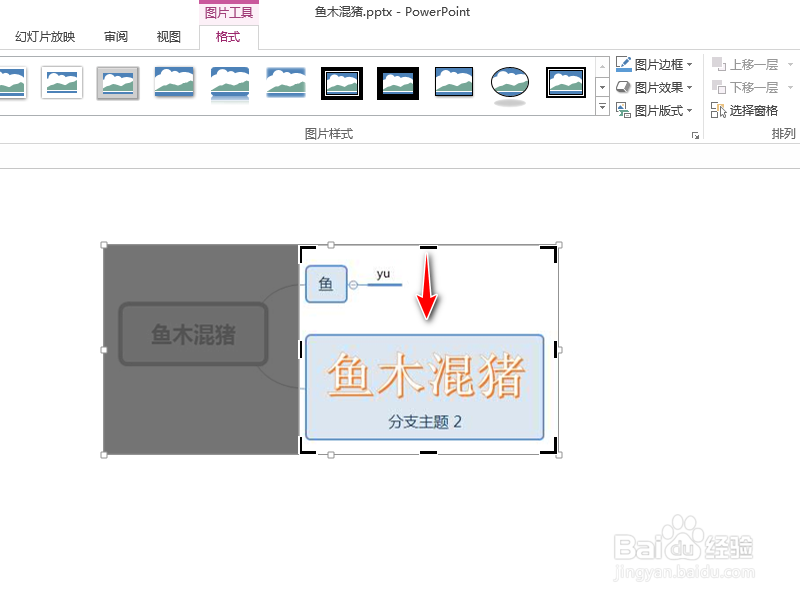Click the 下移一层 icon
The width and height of the screenshot is (800, 600).
[x=719, y=87]
